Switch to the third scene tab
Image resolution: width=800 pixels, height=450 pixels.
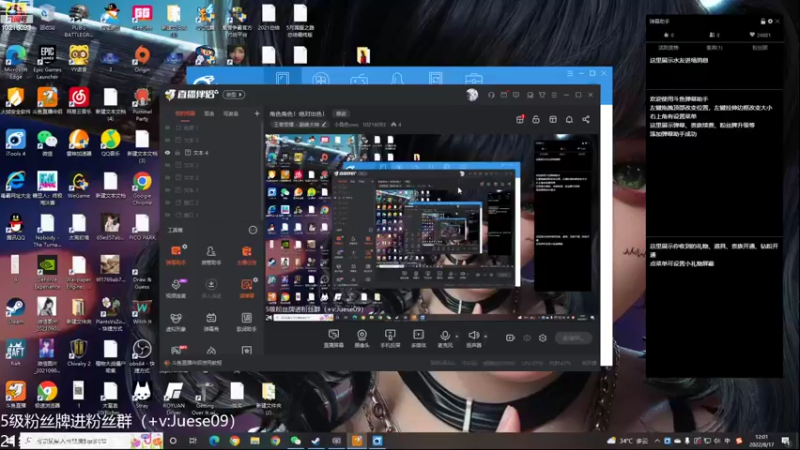click(x=231, y=113)
